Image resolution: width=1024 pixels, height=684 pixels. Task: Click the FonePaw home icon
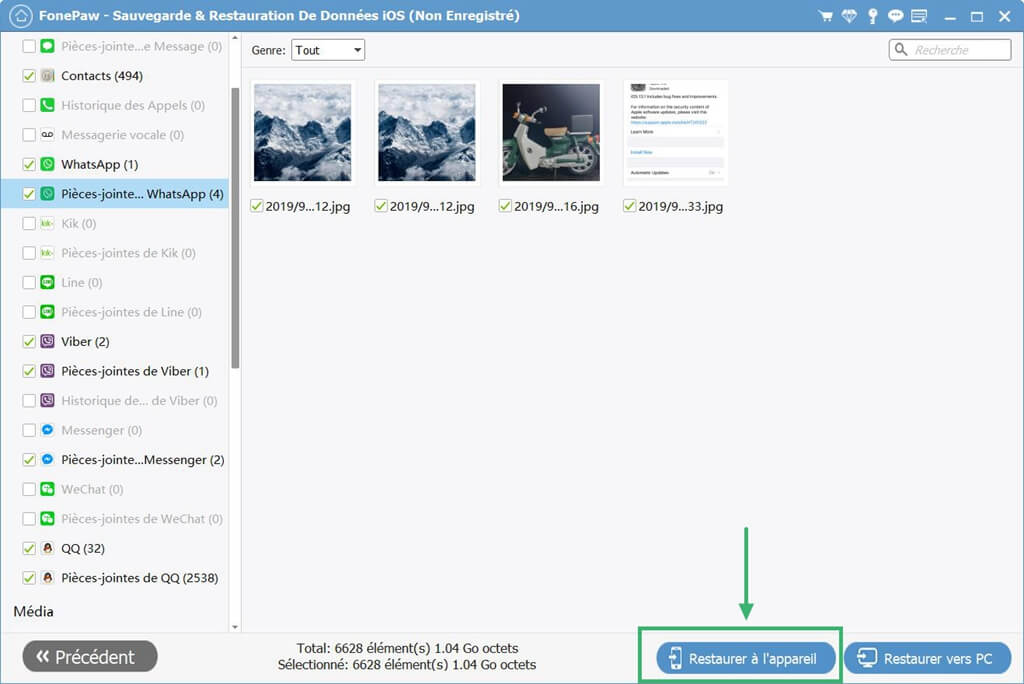tap(20, 16)
